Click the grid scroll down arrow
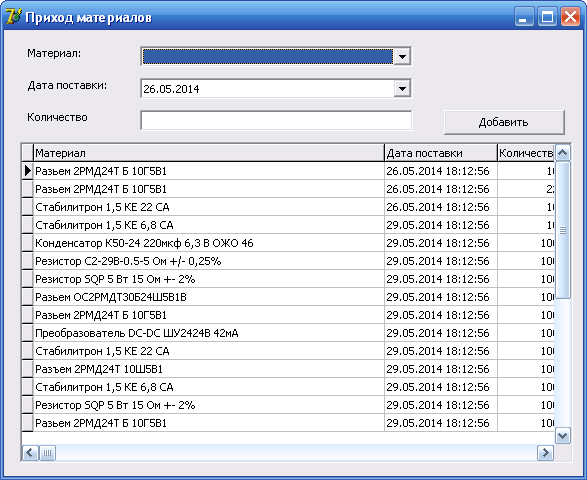The height and width of the screenshot is (480, 587). (563, 435)
